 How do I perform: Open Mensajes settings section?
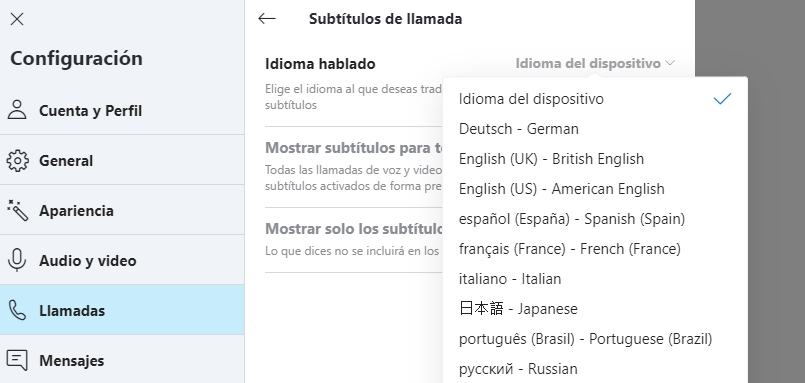pos(122,359)
